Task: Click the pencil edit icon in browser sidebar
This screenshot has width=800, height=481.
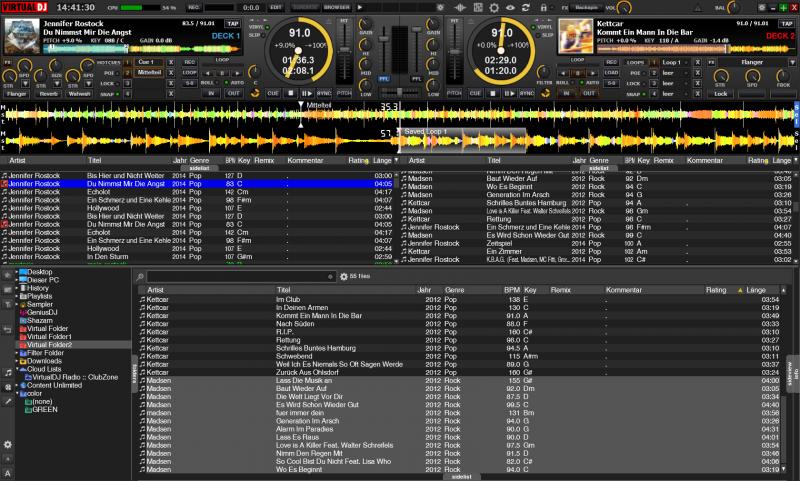Action: 8,401
